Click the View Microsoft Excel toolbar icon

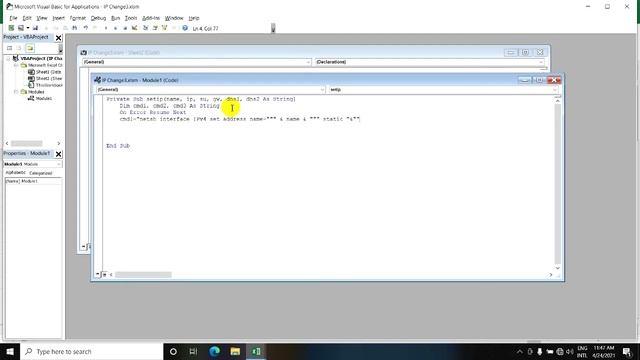[x=11, y=28]
